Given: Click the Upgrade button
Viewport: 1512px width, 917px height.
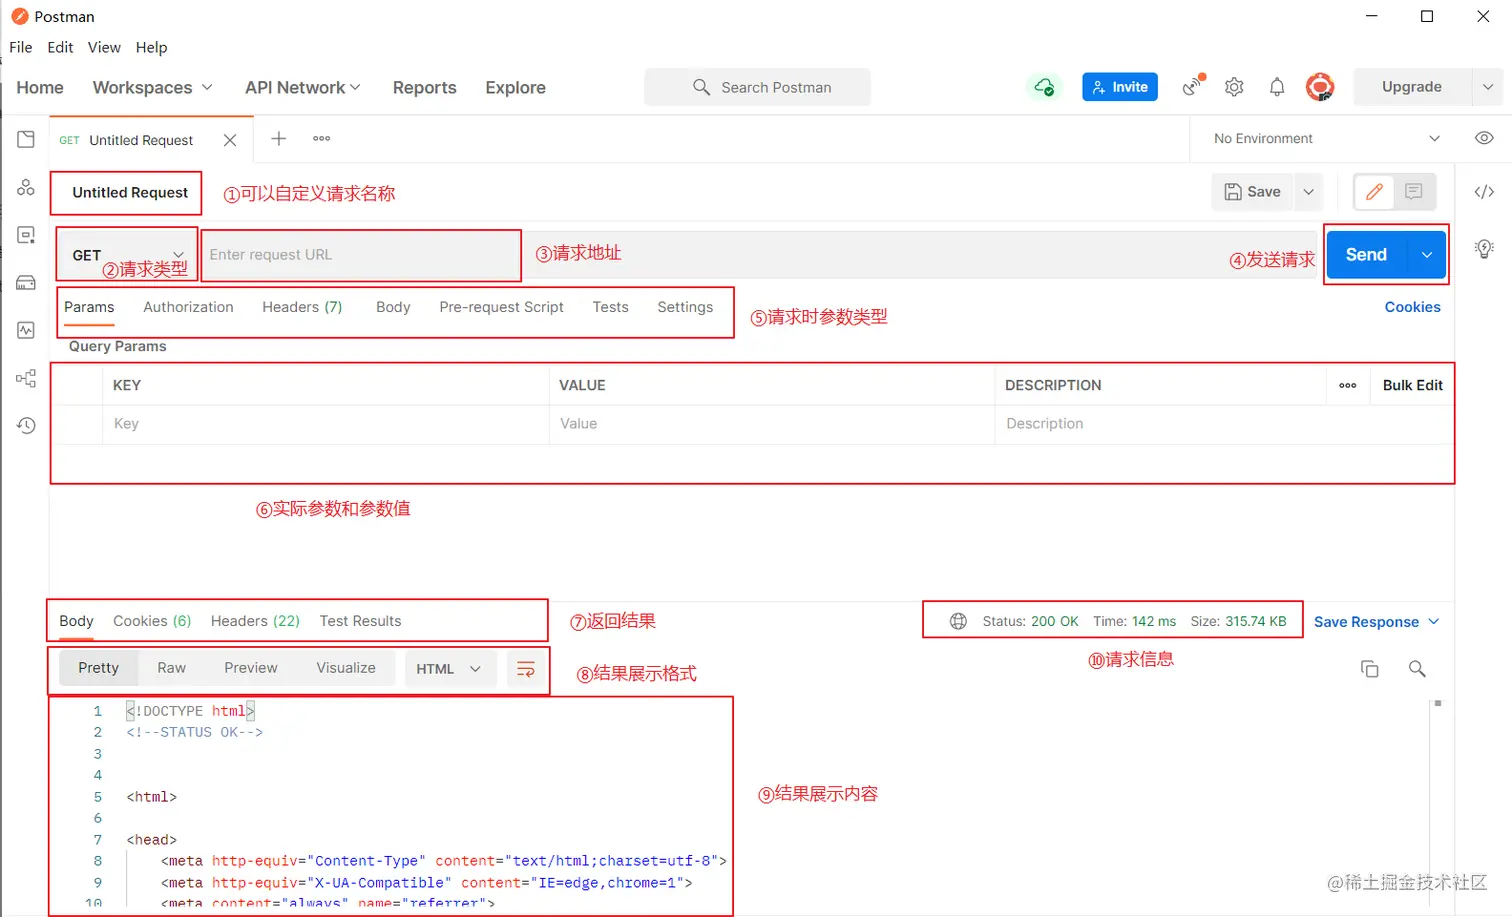Looking at the screenshot, I should click(x=1412, y=87).
